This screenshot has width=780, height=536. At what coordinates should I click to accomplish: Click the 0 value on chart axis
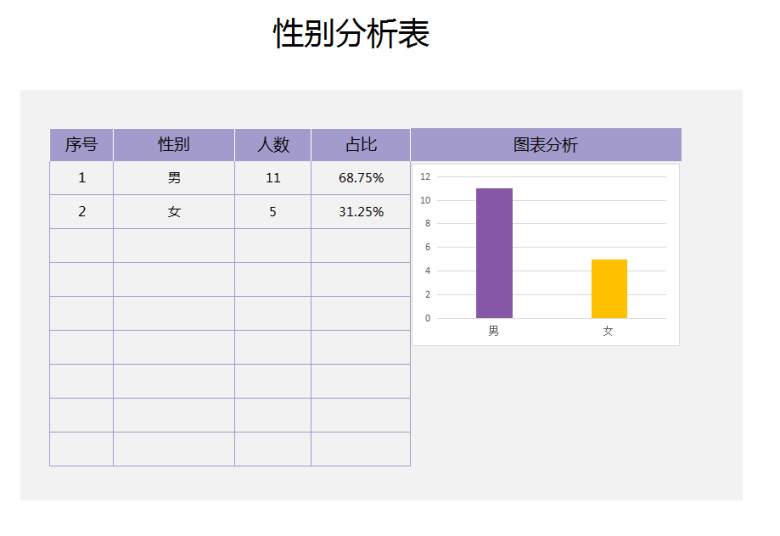(427, 318)
